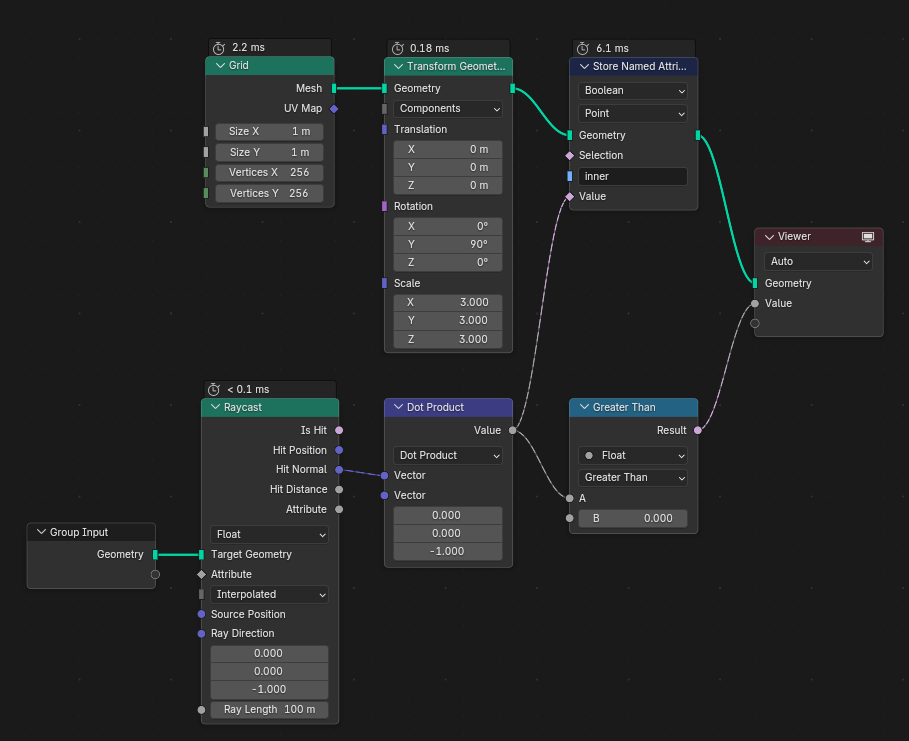Click the Store Named Attribute timer icon
The image size is (909, 741).
(584, 47)
